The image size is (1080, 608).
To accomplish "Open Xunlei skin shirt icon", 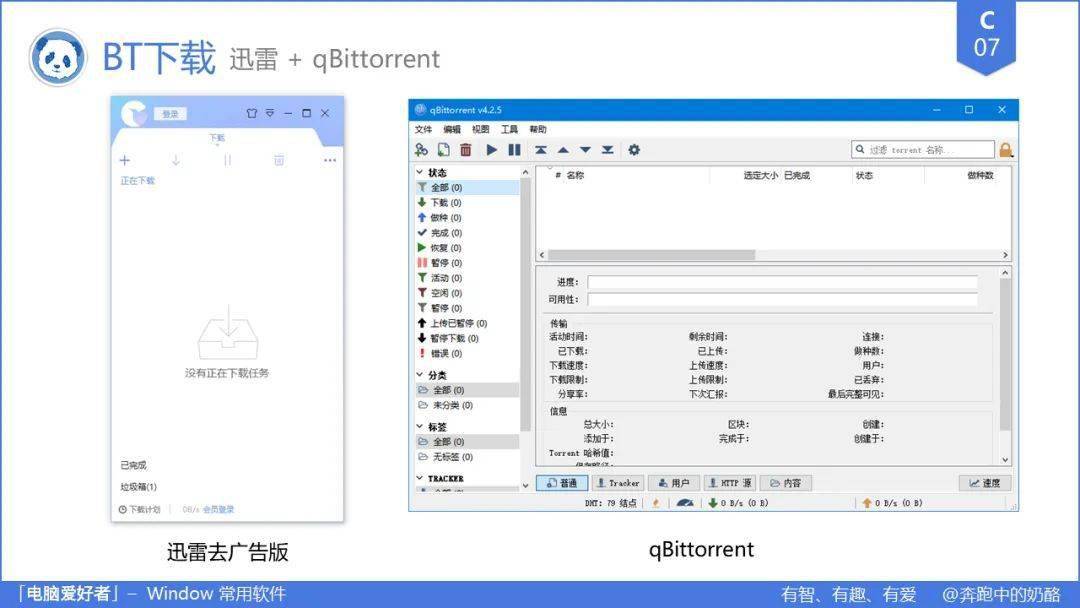I will (251, 113).
